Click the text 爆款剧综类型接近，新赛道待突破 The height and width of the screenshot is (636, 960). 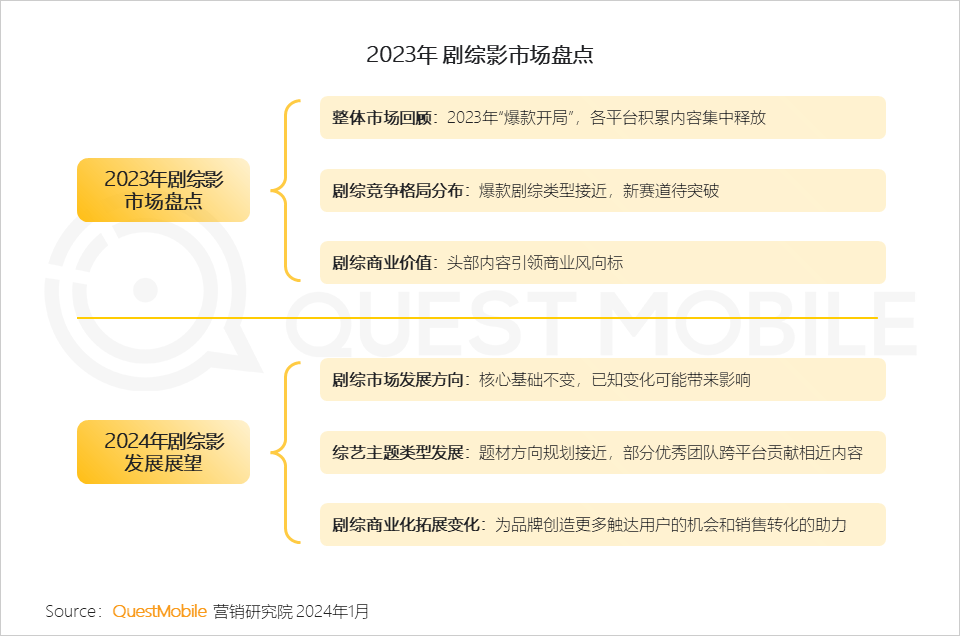(598, 191)
